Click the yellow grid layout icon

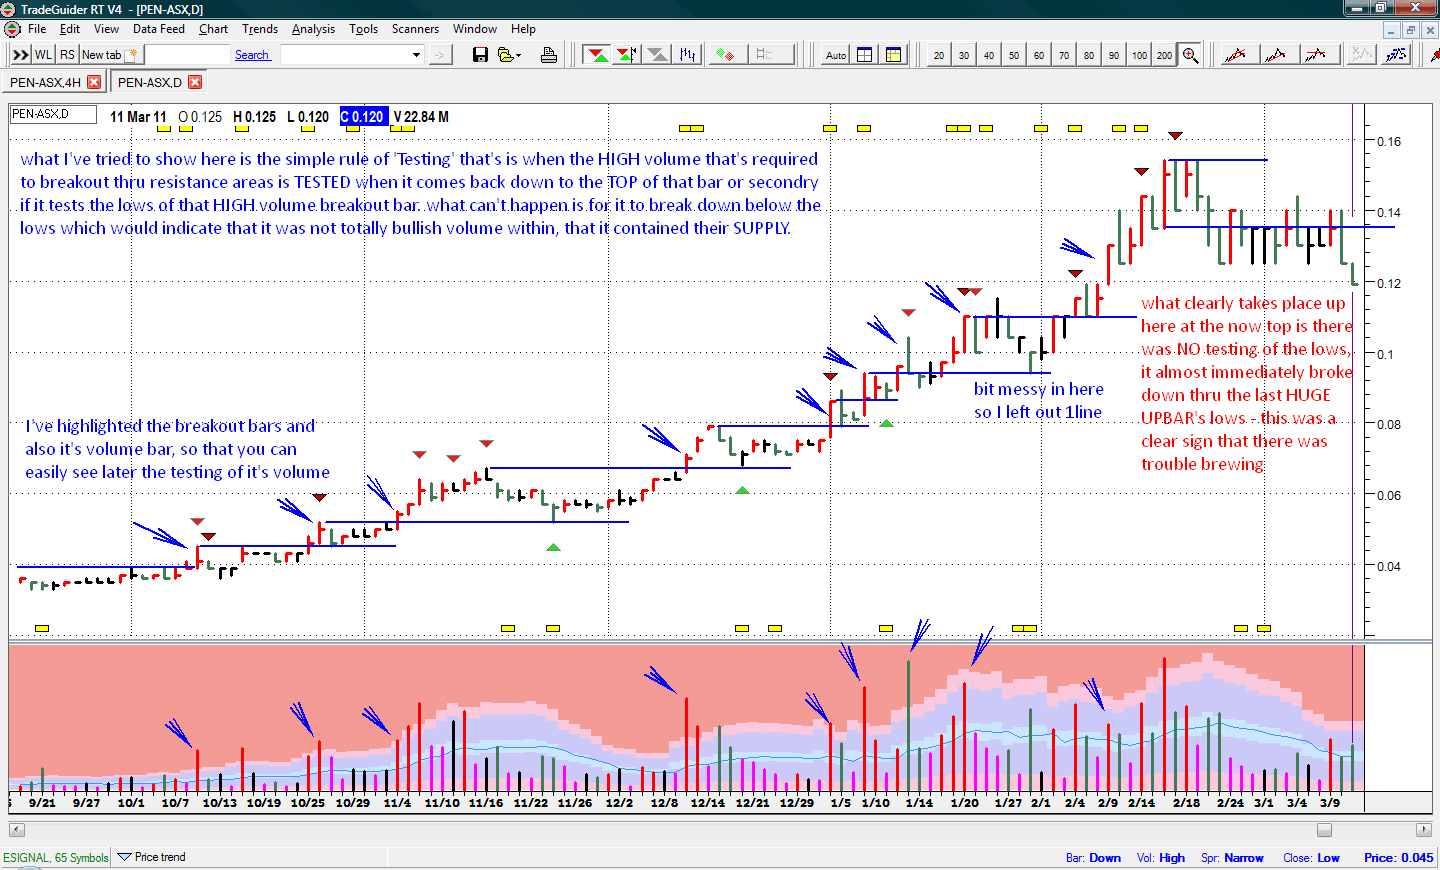coord(894,55)
